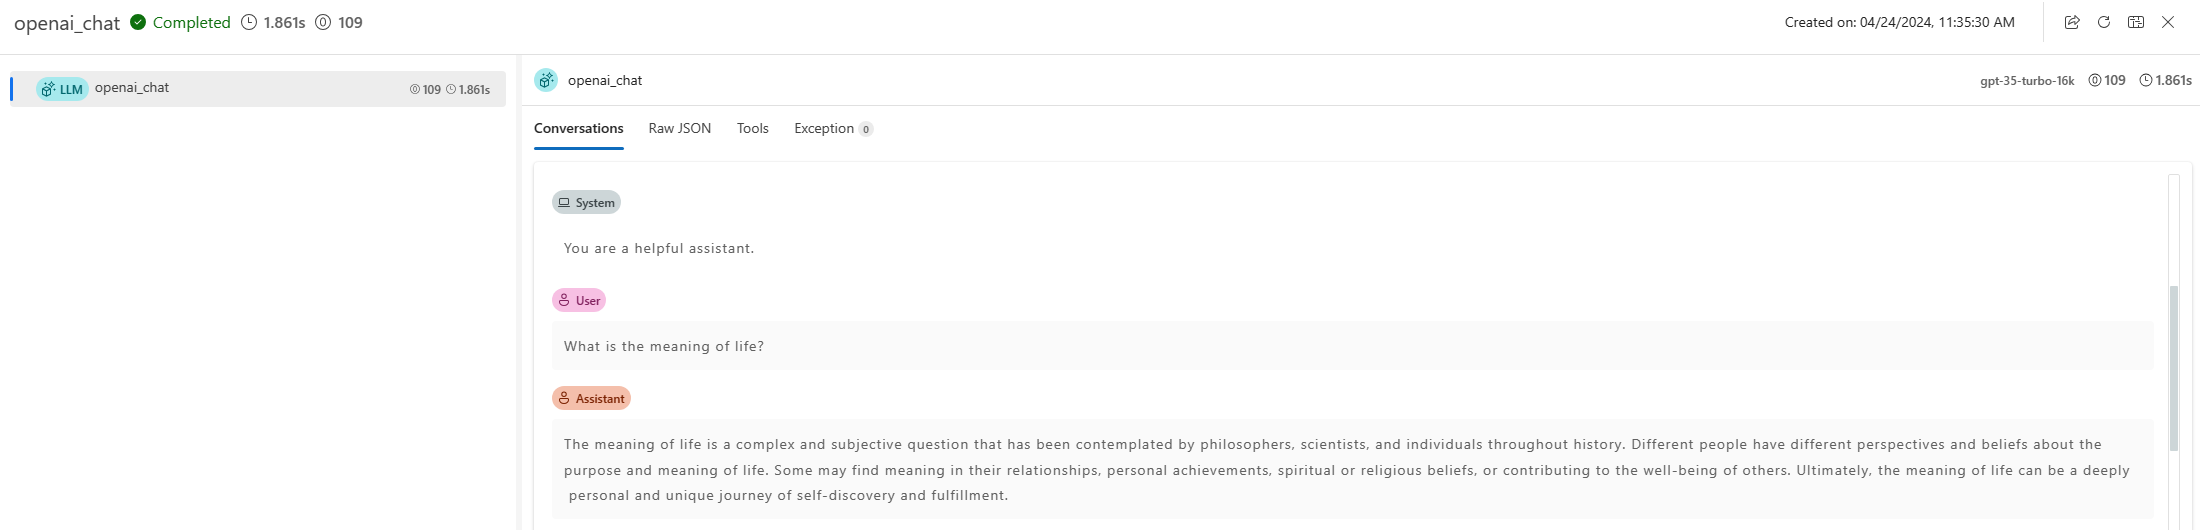Click the Assistant role badge
2200x530 pixels.
(591, 398)
